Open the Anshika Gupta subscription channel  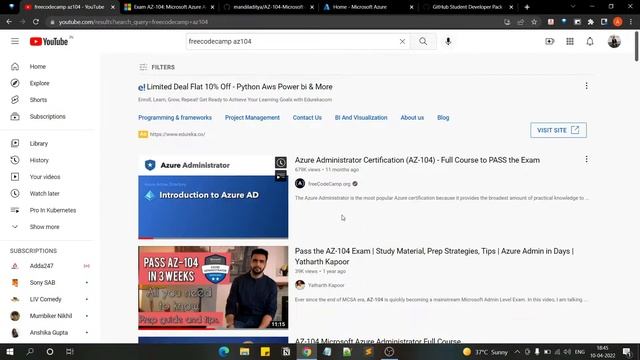[x=49, y=333]
